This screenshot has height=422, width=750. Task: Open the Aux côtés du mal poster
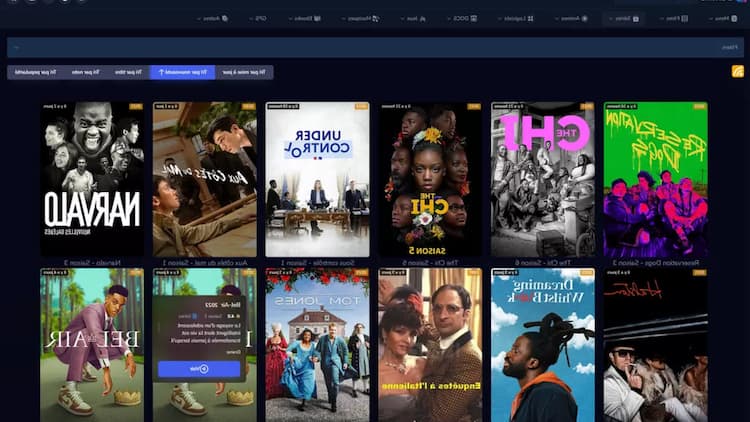point(205,179)
